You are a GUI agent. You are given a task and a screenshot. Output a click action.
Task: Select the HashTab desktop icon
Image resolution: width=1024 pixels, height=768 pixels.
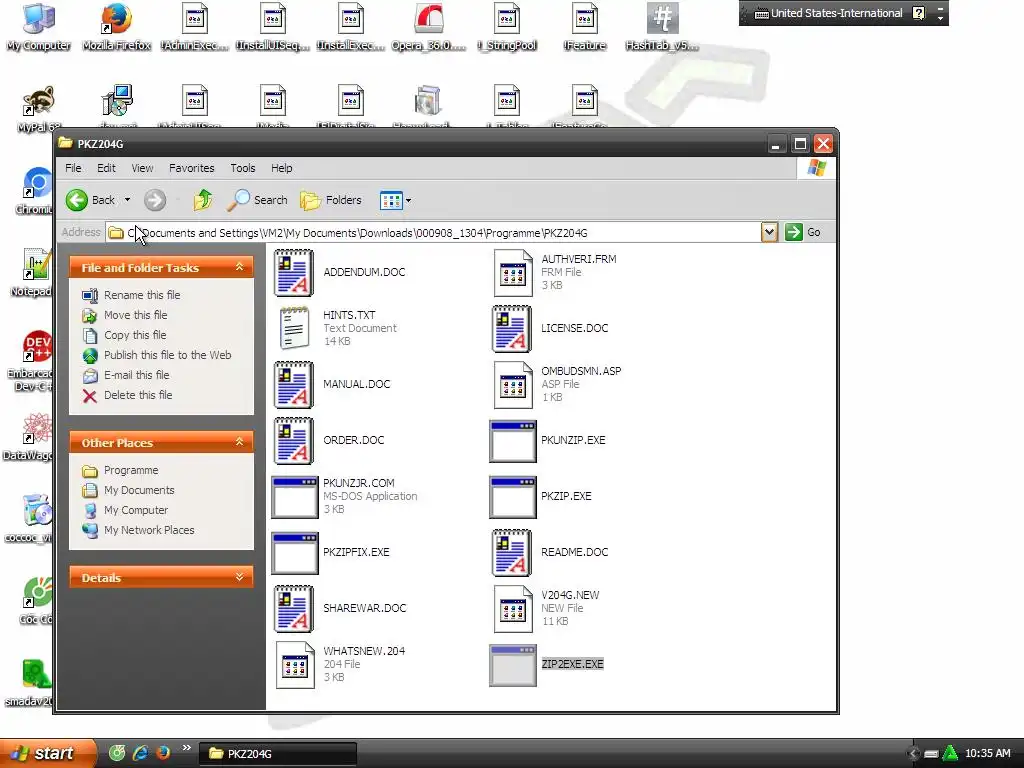(x=662, y=27)
